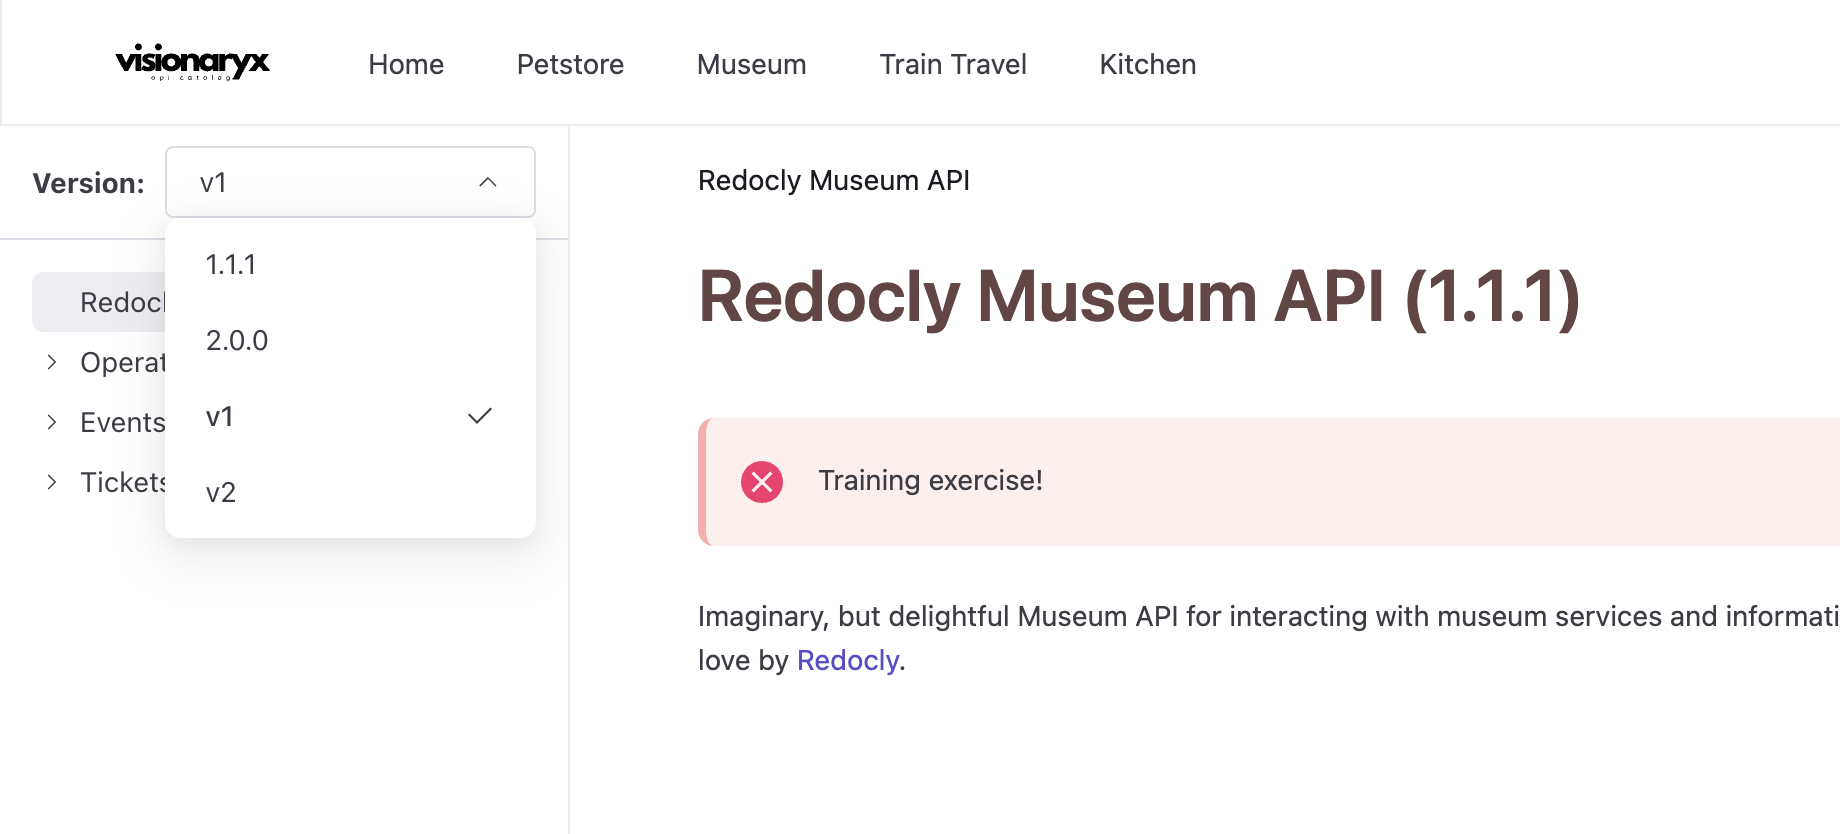Expand the Events section chevron in sidebar
The height and width of the screenshot is (834, 1840).
pos(52,422)
